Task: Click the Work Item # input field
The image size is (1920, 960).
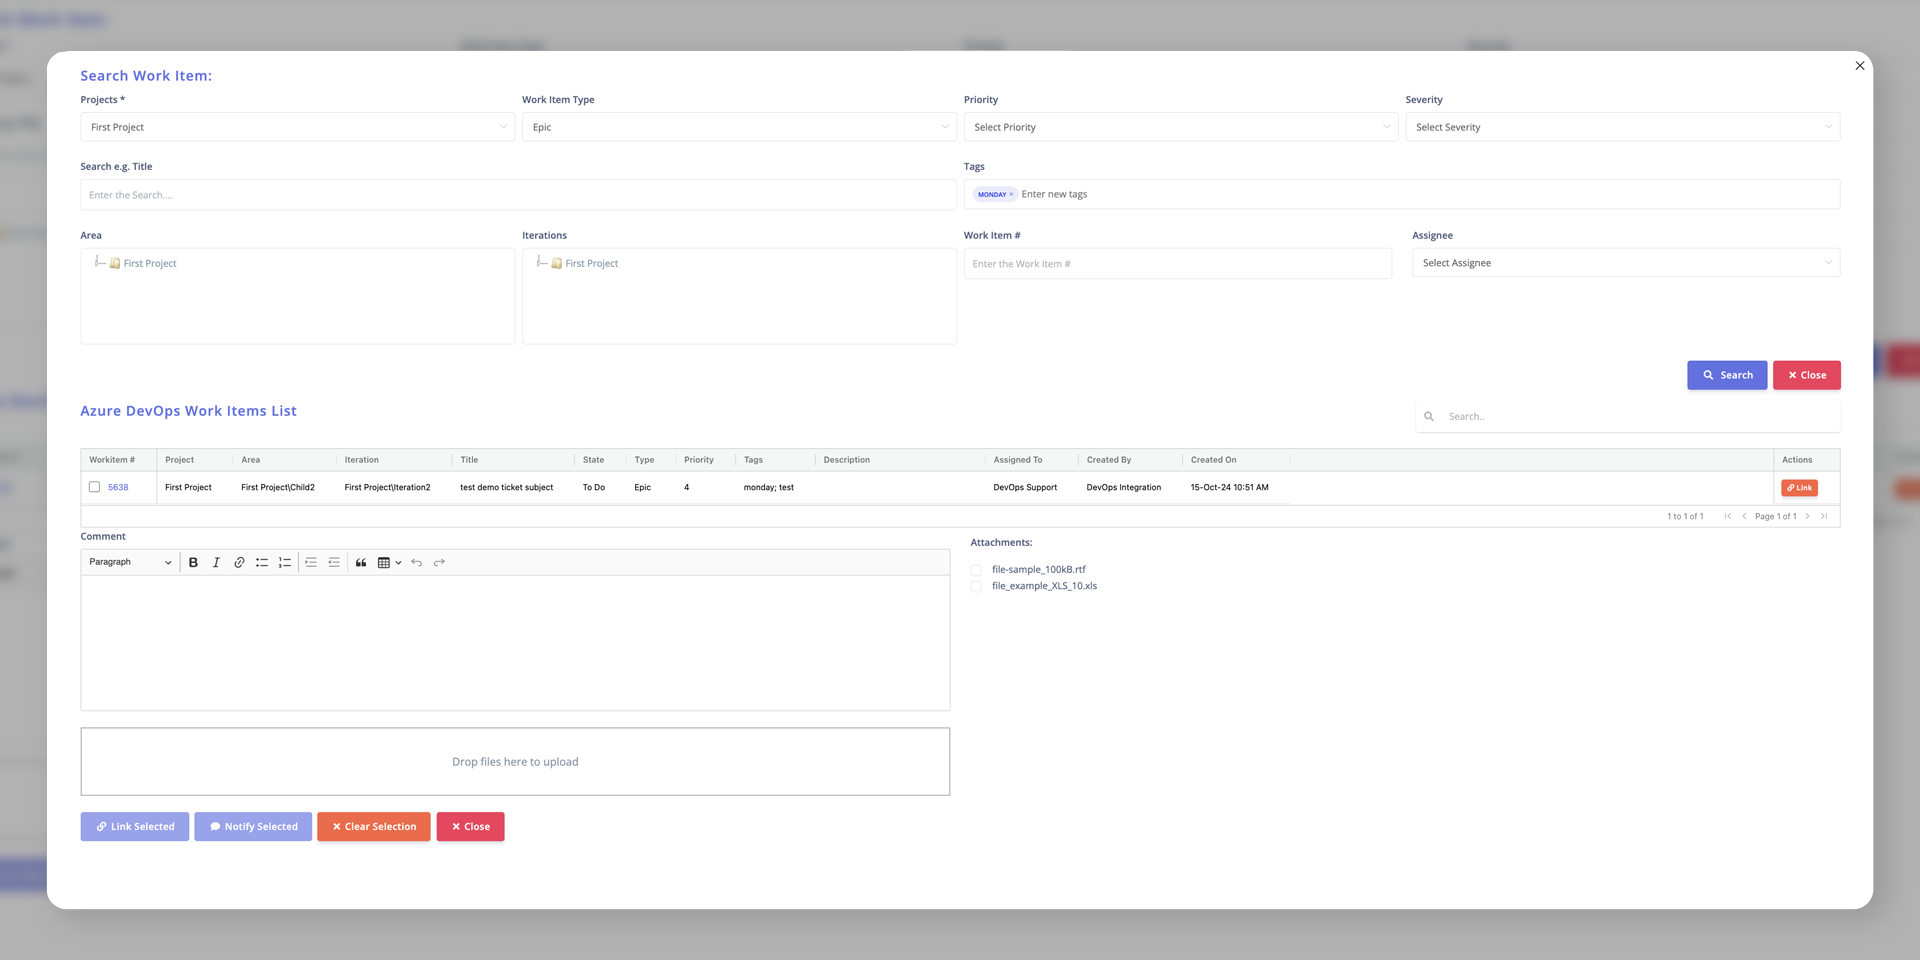Action: [x=1177, y=264]
